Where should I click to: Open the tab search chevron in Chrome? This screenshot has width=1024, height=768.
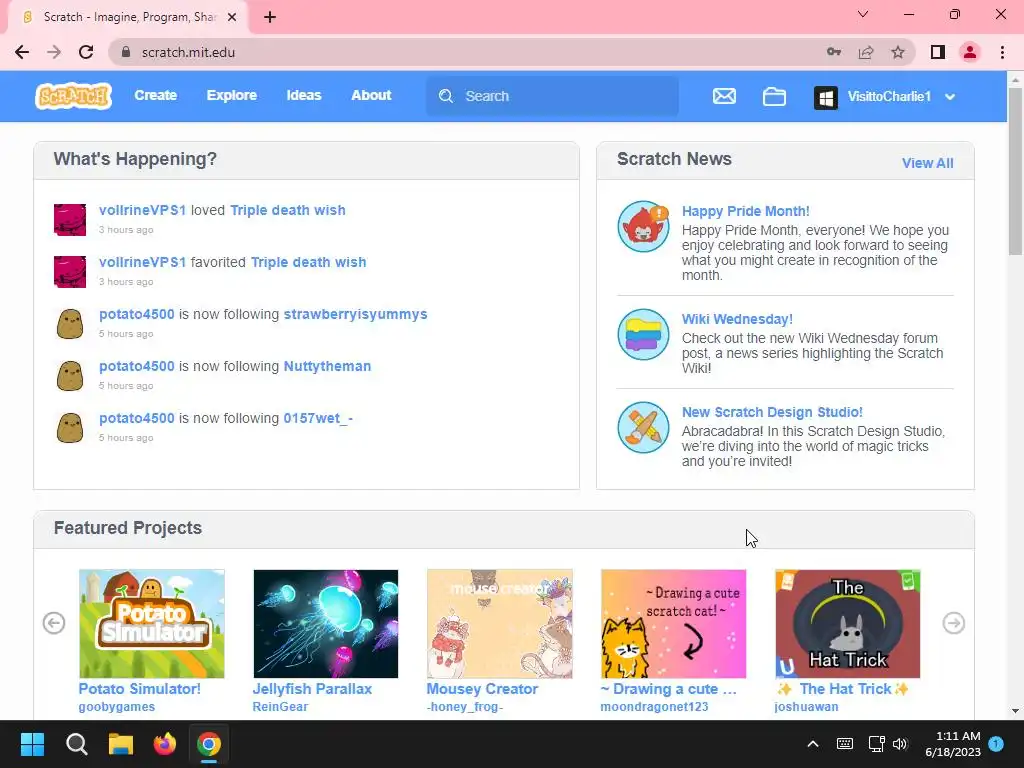[863, 14]
